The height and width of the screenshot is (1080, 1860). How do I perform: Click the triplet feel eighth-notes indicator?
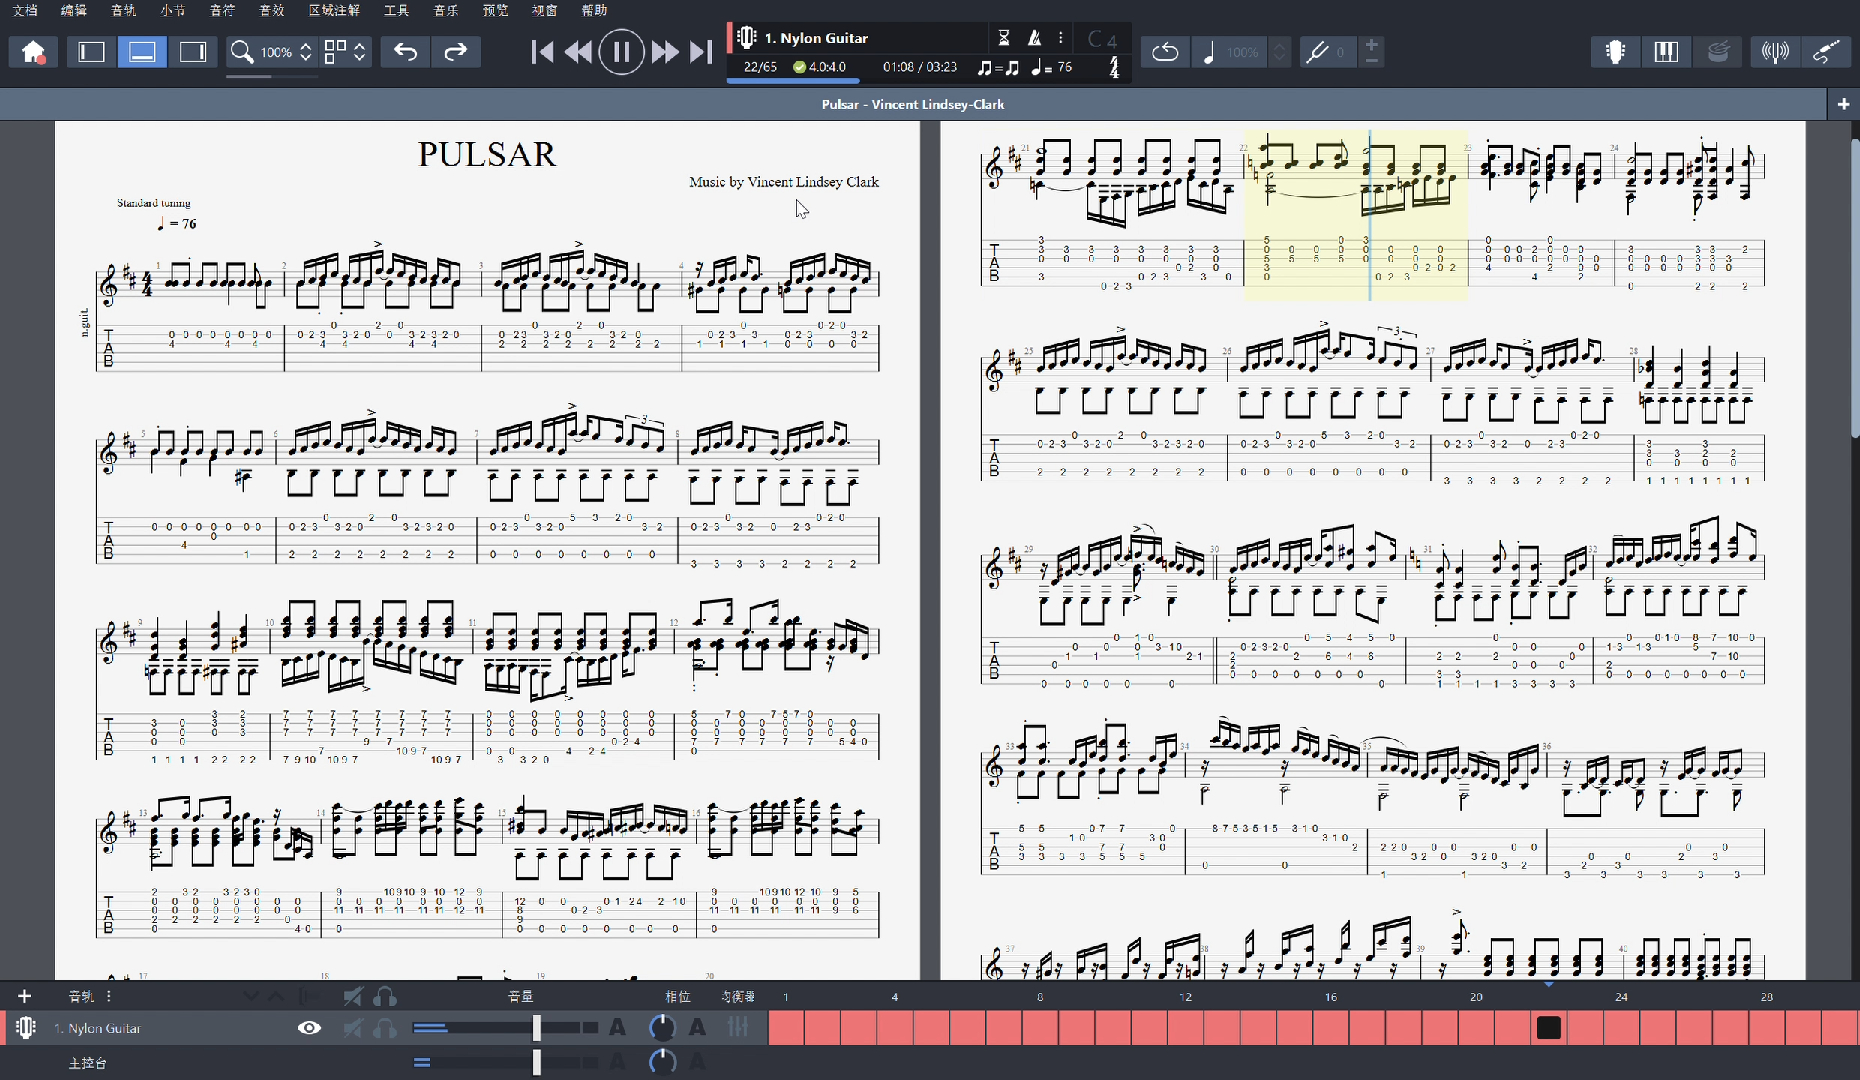click(x=998, y=67)
